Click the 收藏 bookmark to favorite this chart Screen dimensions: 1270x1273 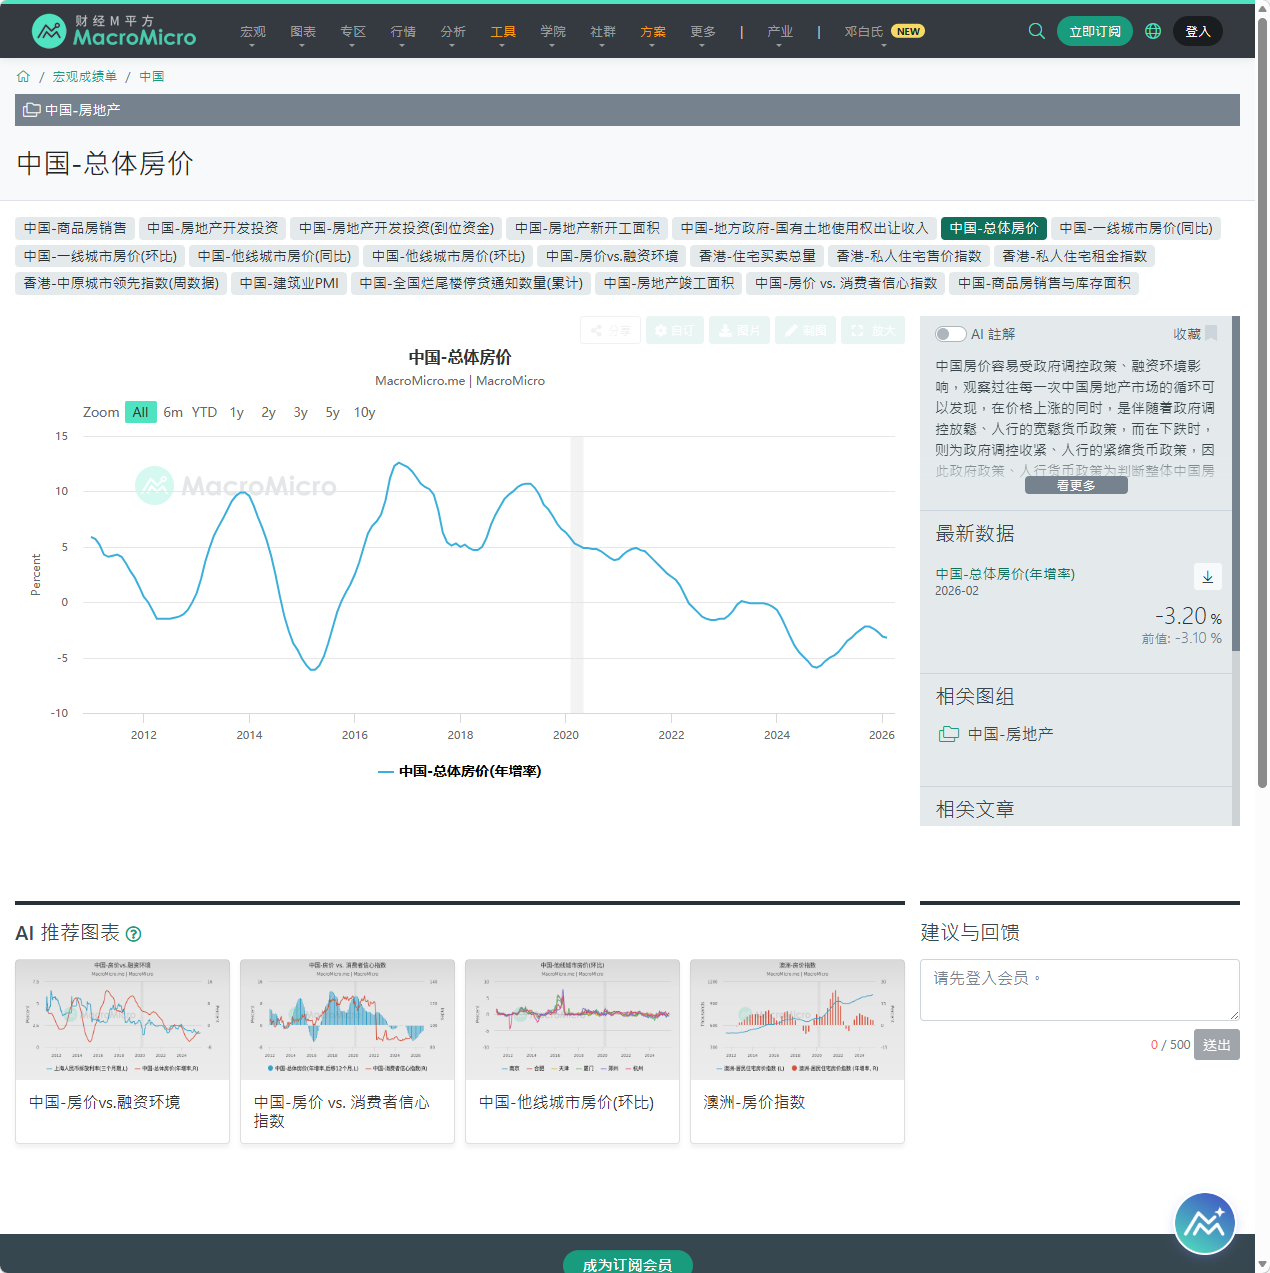tap(1210, 333)
